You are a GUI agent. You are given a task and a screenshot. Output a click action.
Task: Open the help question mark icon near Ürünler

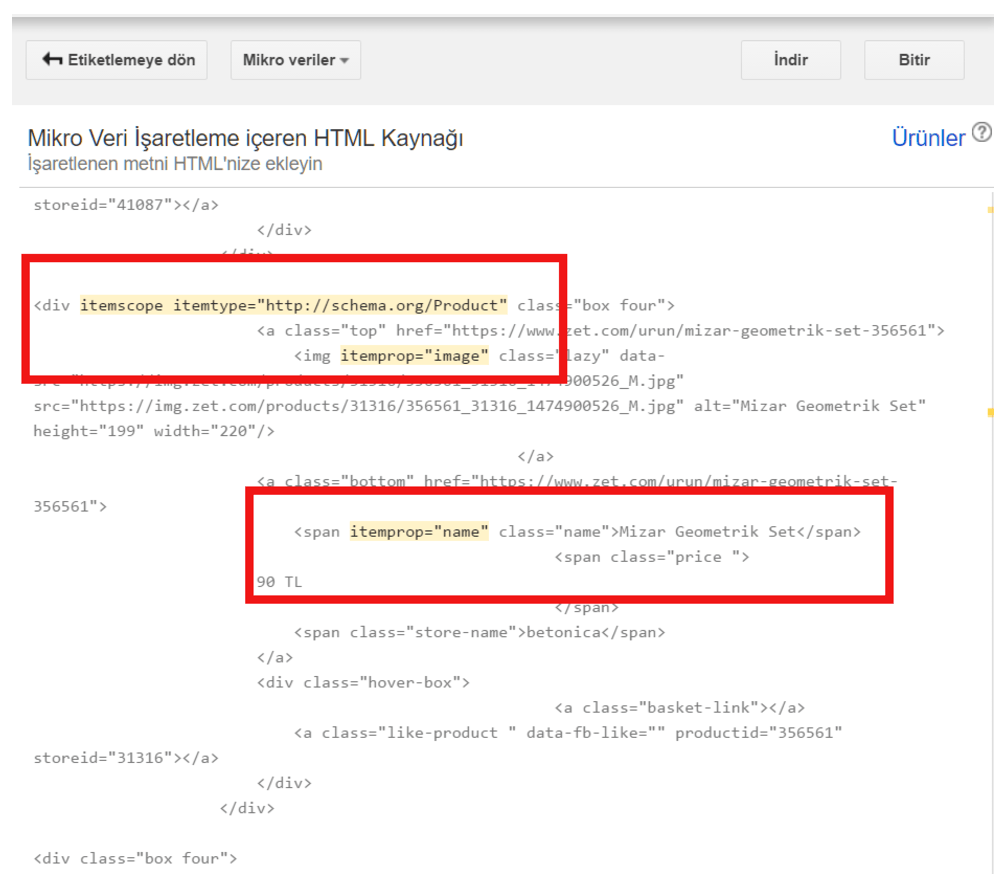[982, 132]
